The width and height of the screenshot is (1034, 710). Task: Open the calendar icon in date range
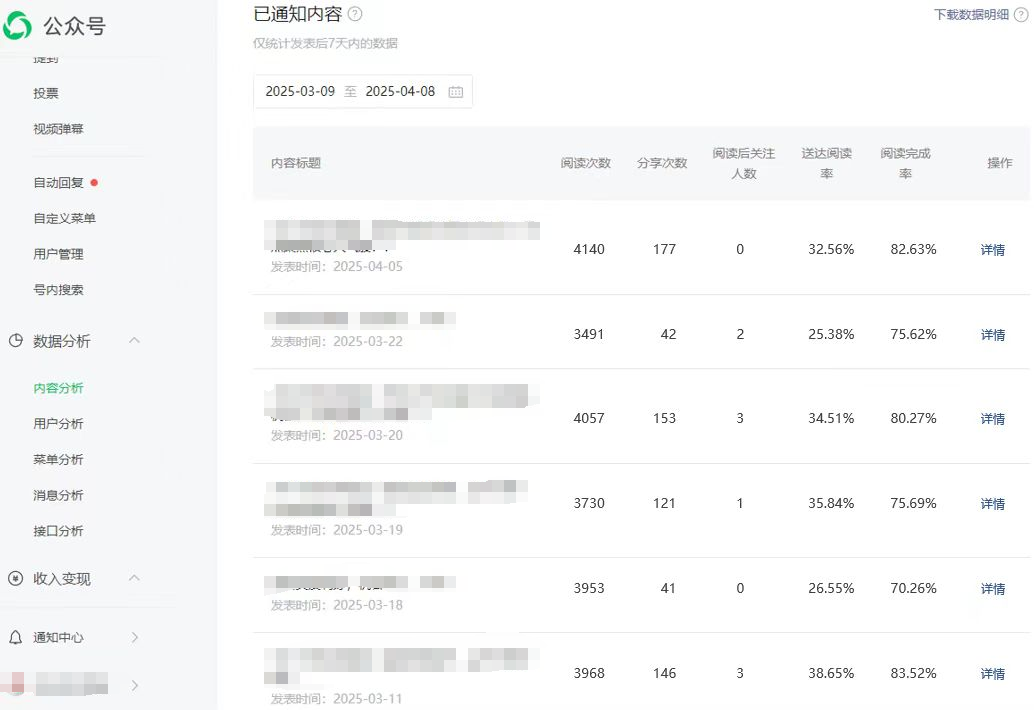pos(456,92)
